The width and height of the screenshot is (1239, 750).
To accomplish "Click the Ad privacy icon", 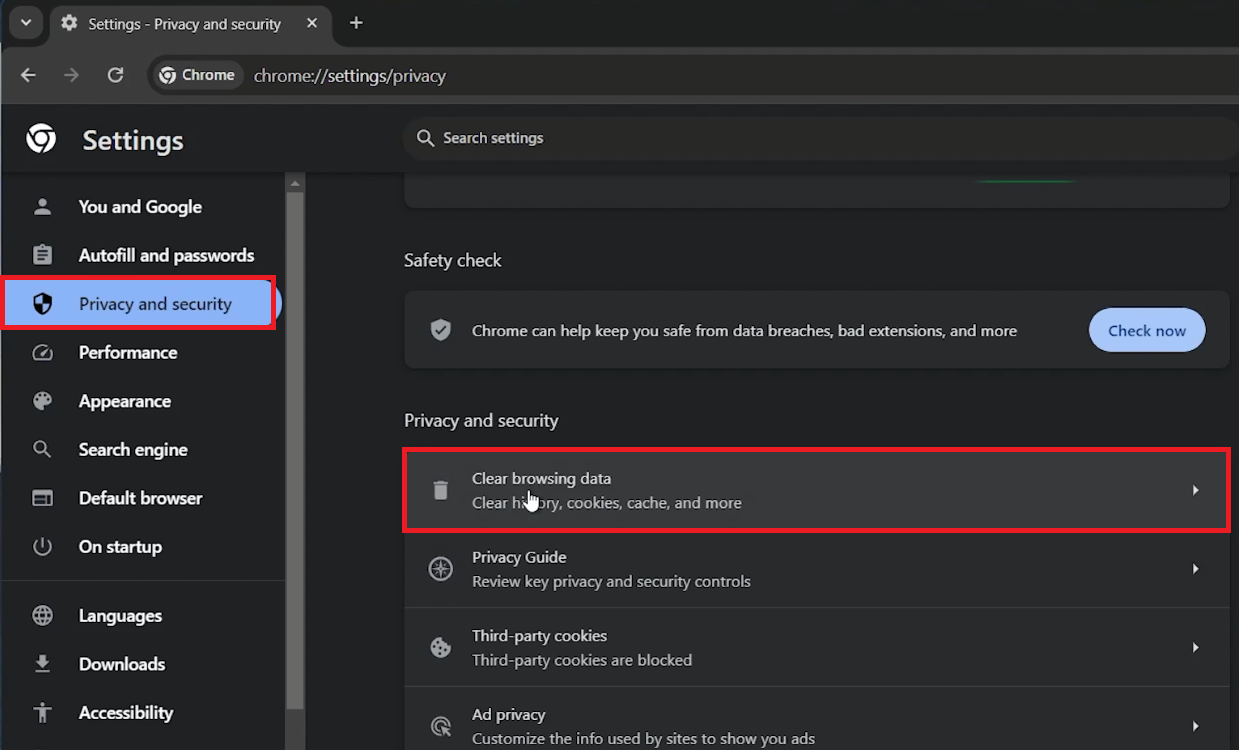I will [x=440, y=726].
